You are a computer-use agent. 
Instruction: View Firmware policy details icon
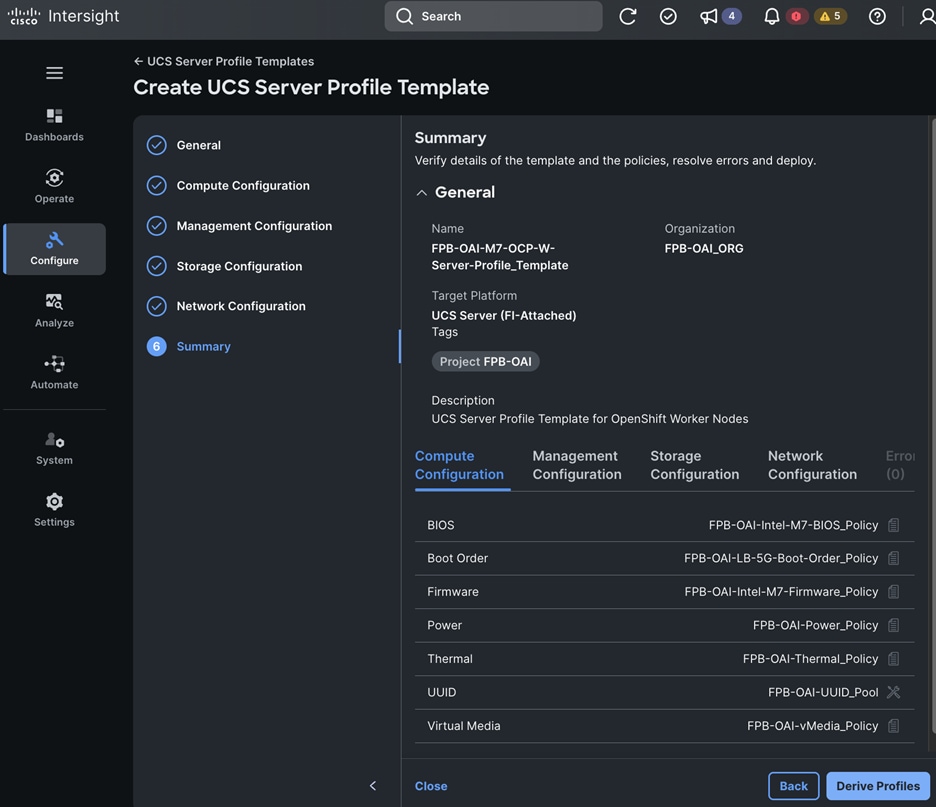[x=893, y=592]
